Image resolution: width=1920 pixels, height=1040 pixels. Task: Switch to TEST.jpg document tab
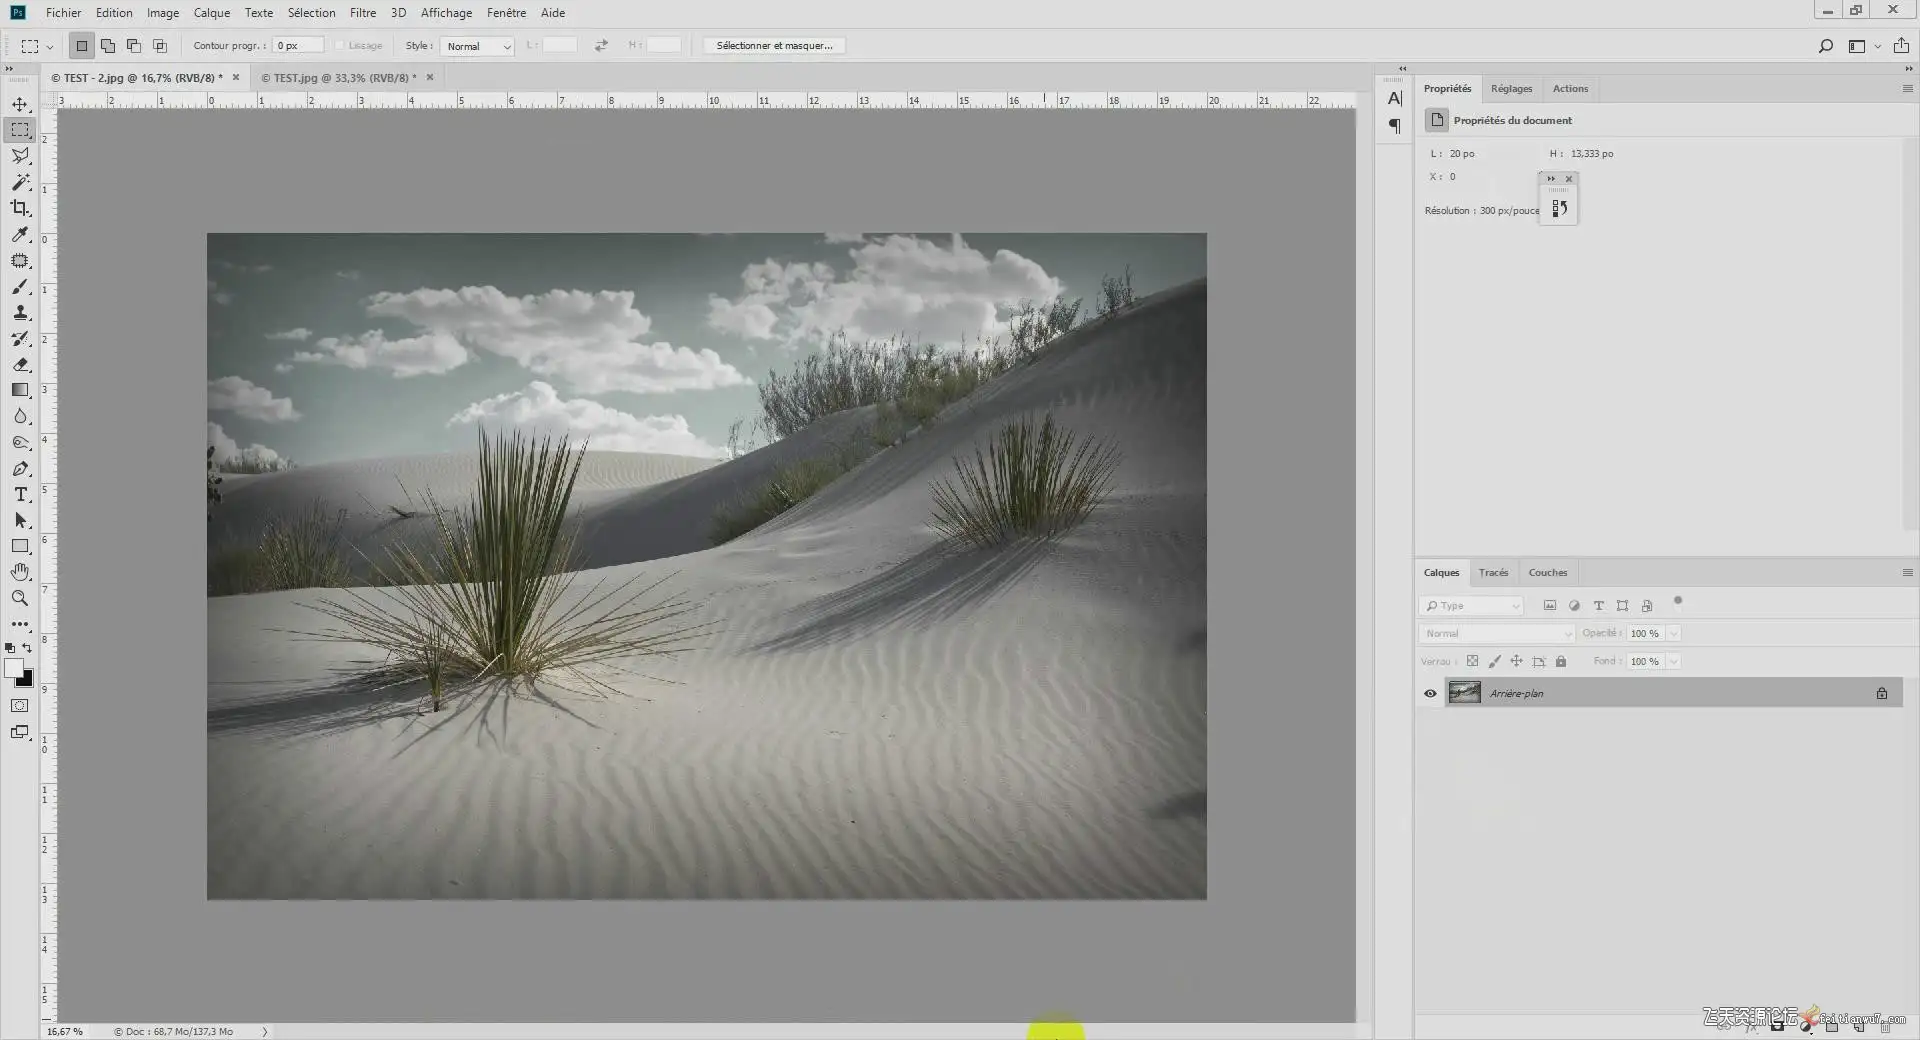coord(340,78)
